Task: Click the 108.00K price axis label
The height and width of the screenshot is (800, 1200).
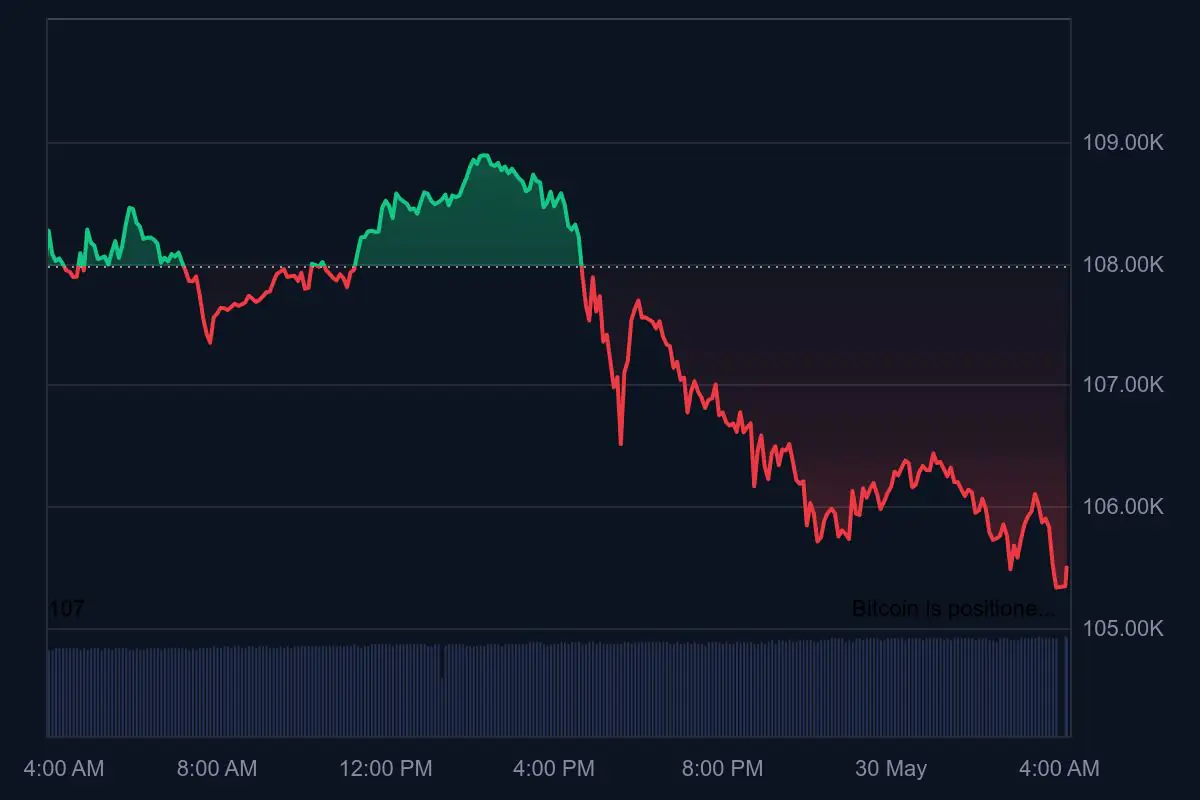Action: pyautogui.click(x=1123, y=265)
